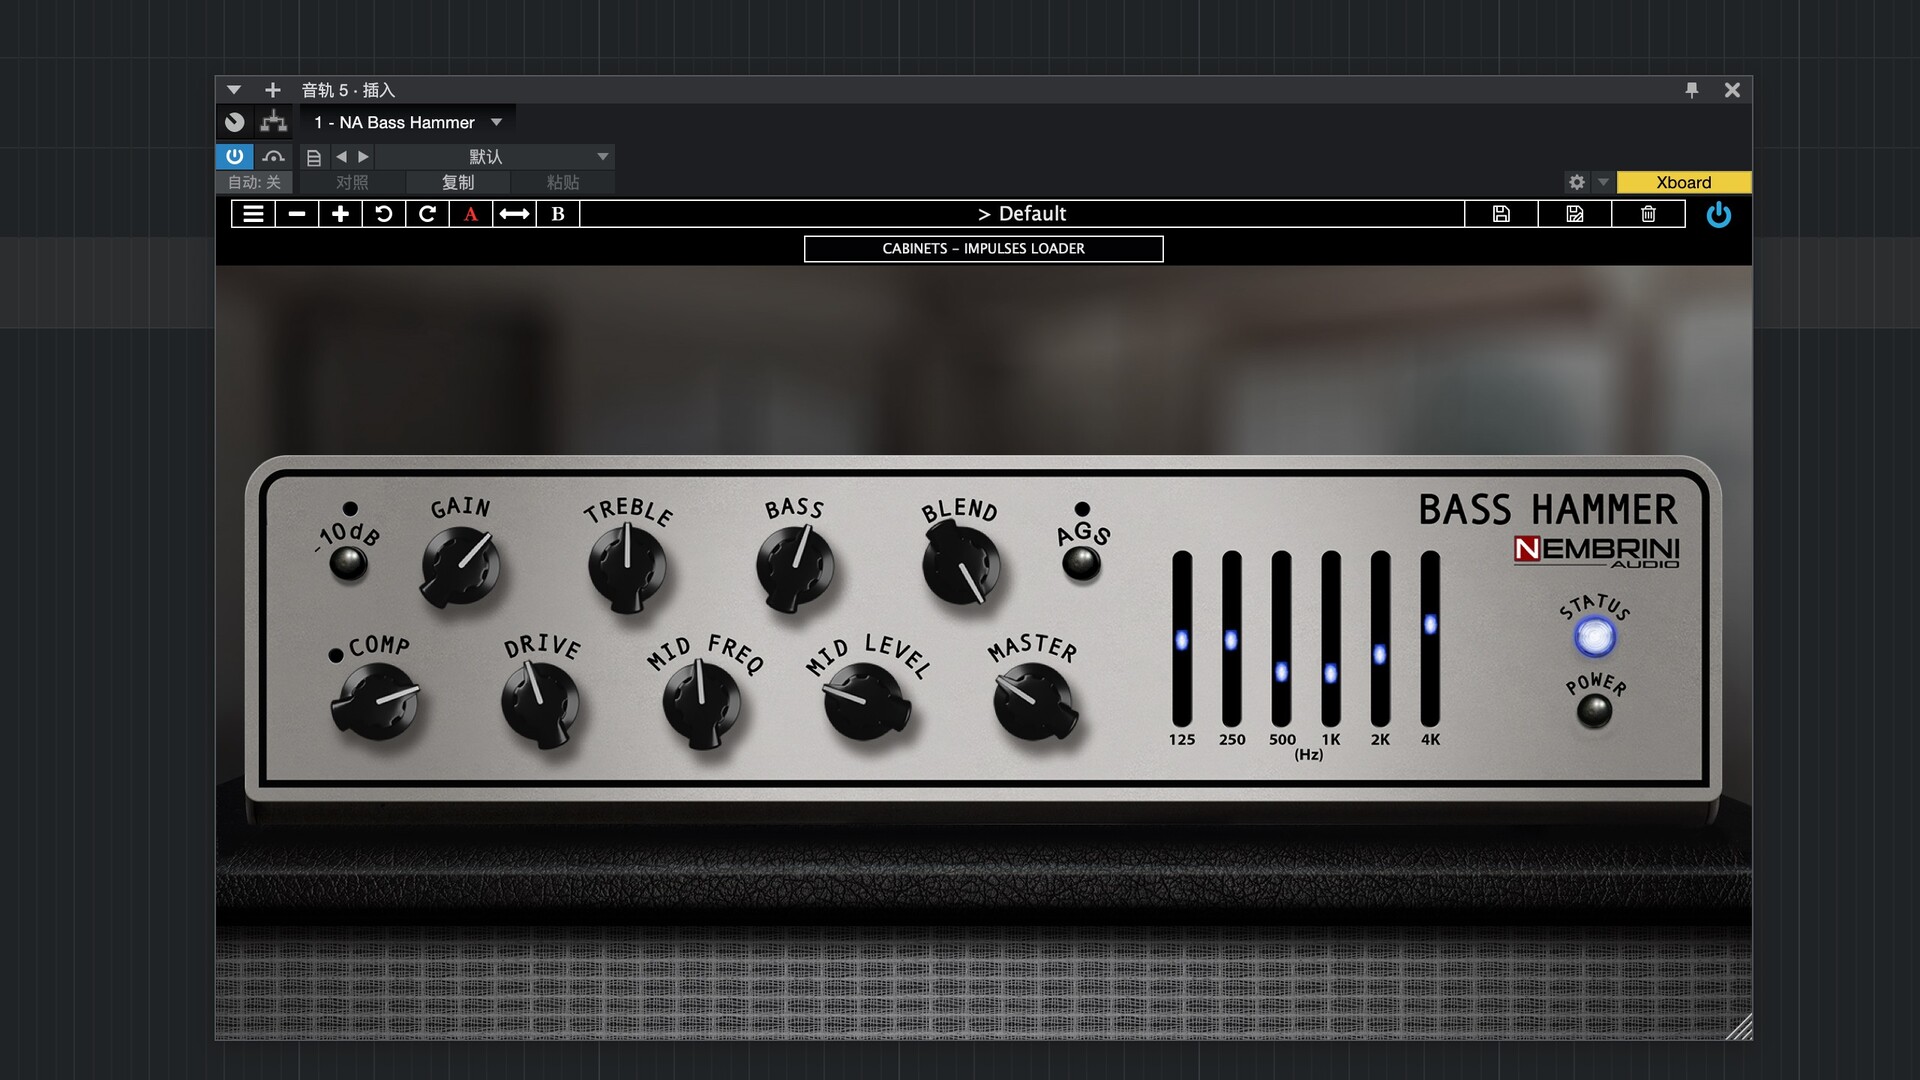Image resolution: width=1920 pixels, height=1080 pixels.
Task: Delete preset with trash can icon
Action: tap(1648, 214)
